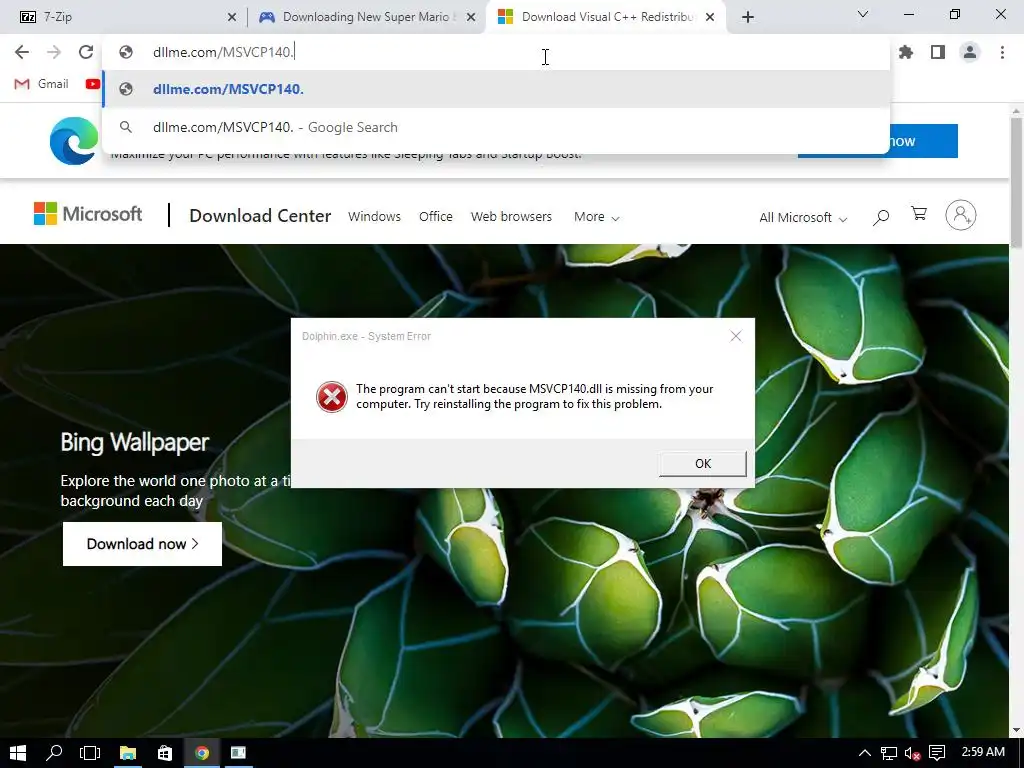Click the red error icon in dialog

332,397
